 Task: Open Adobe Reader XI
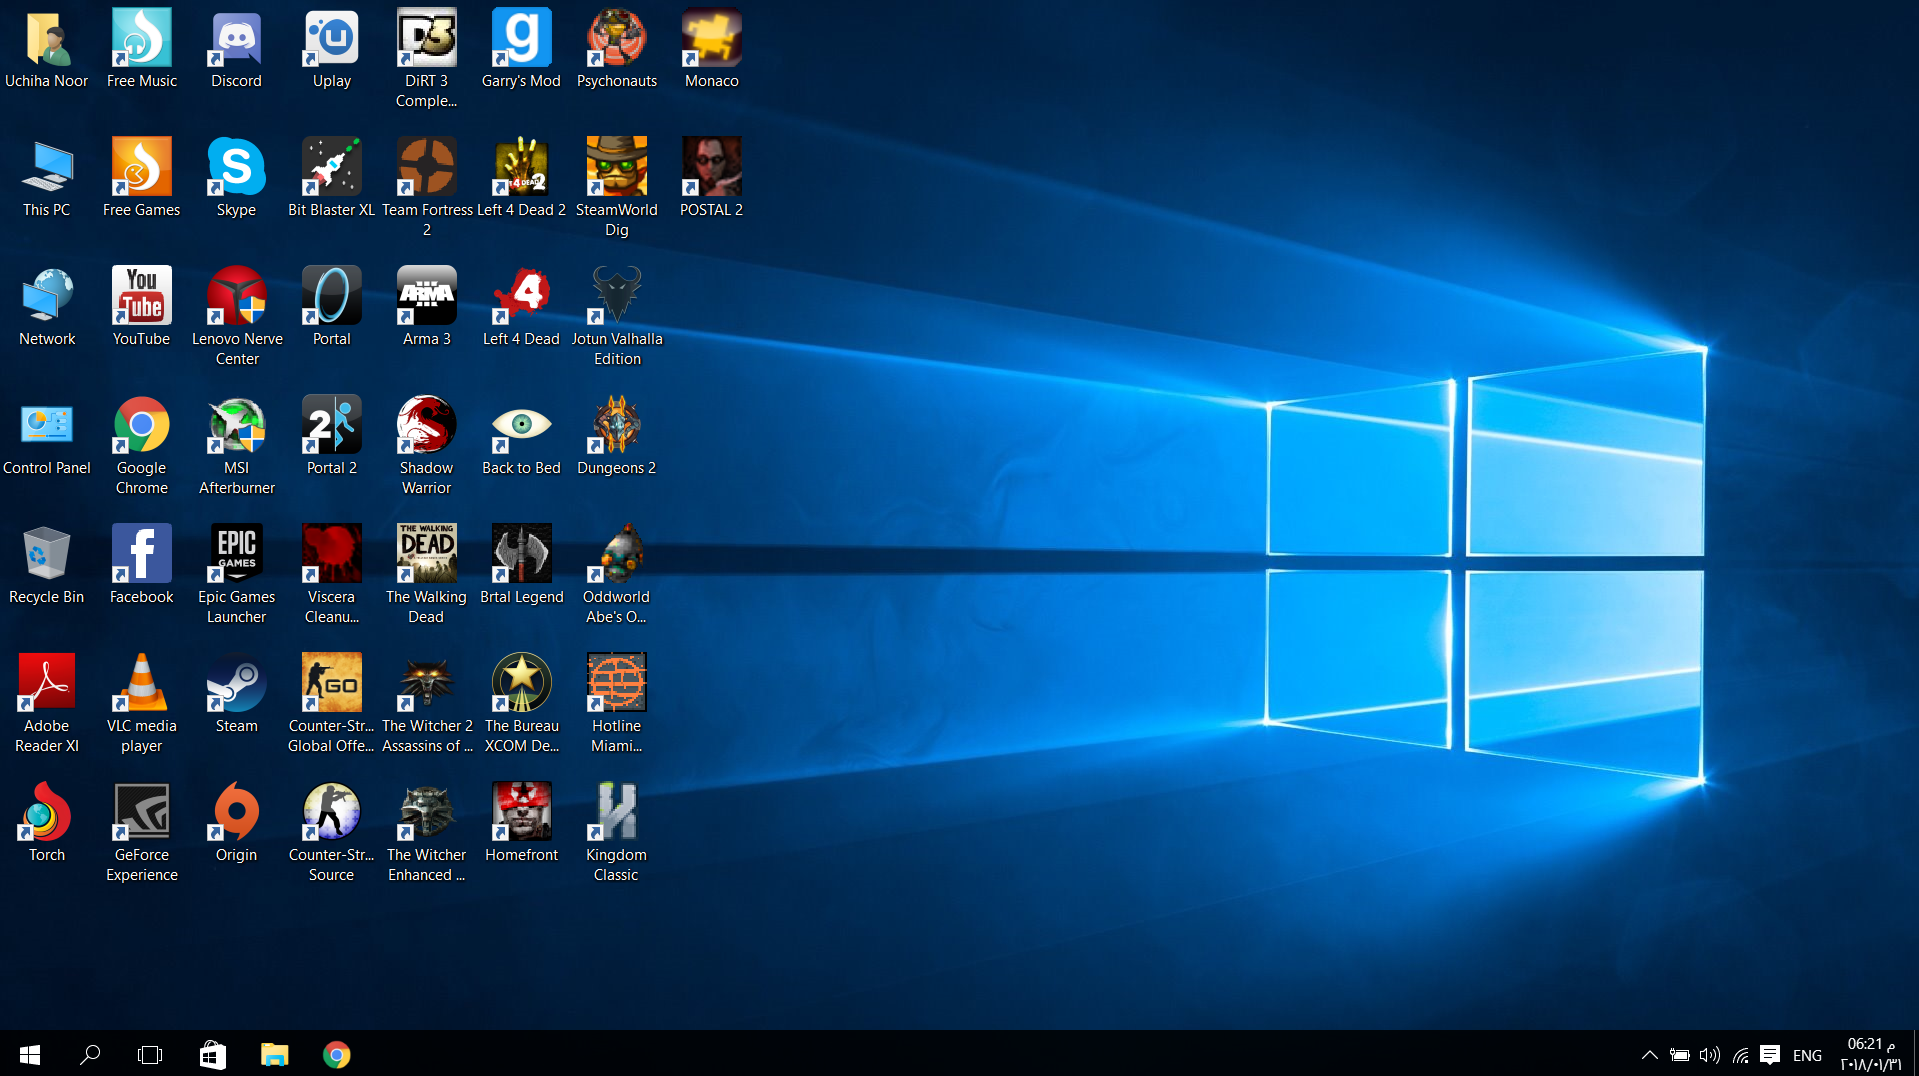47,683
